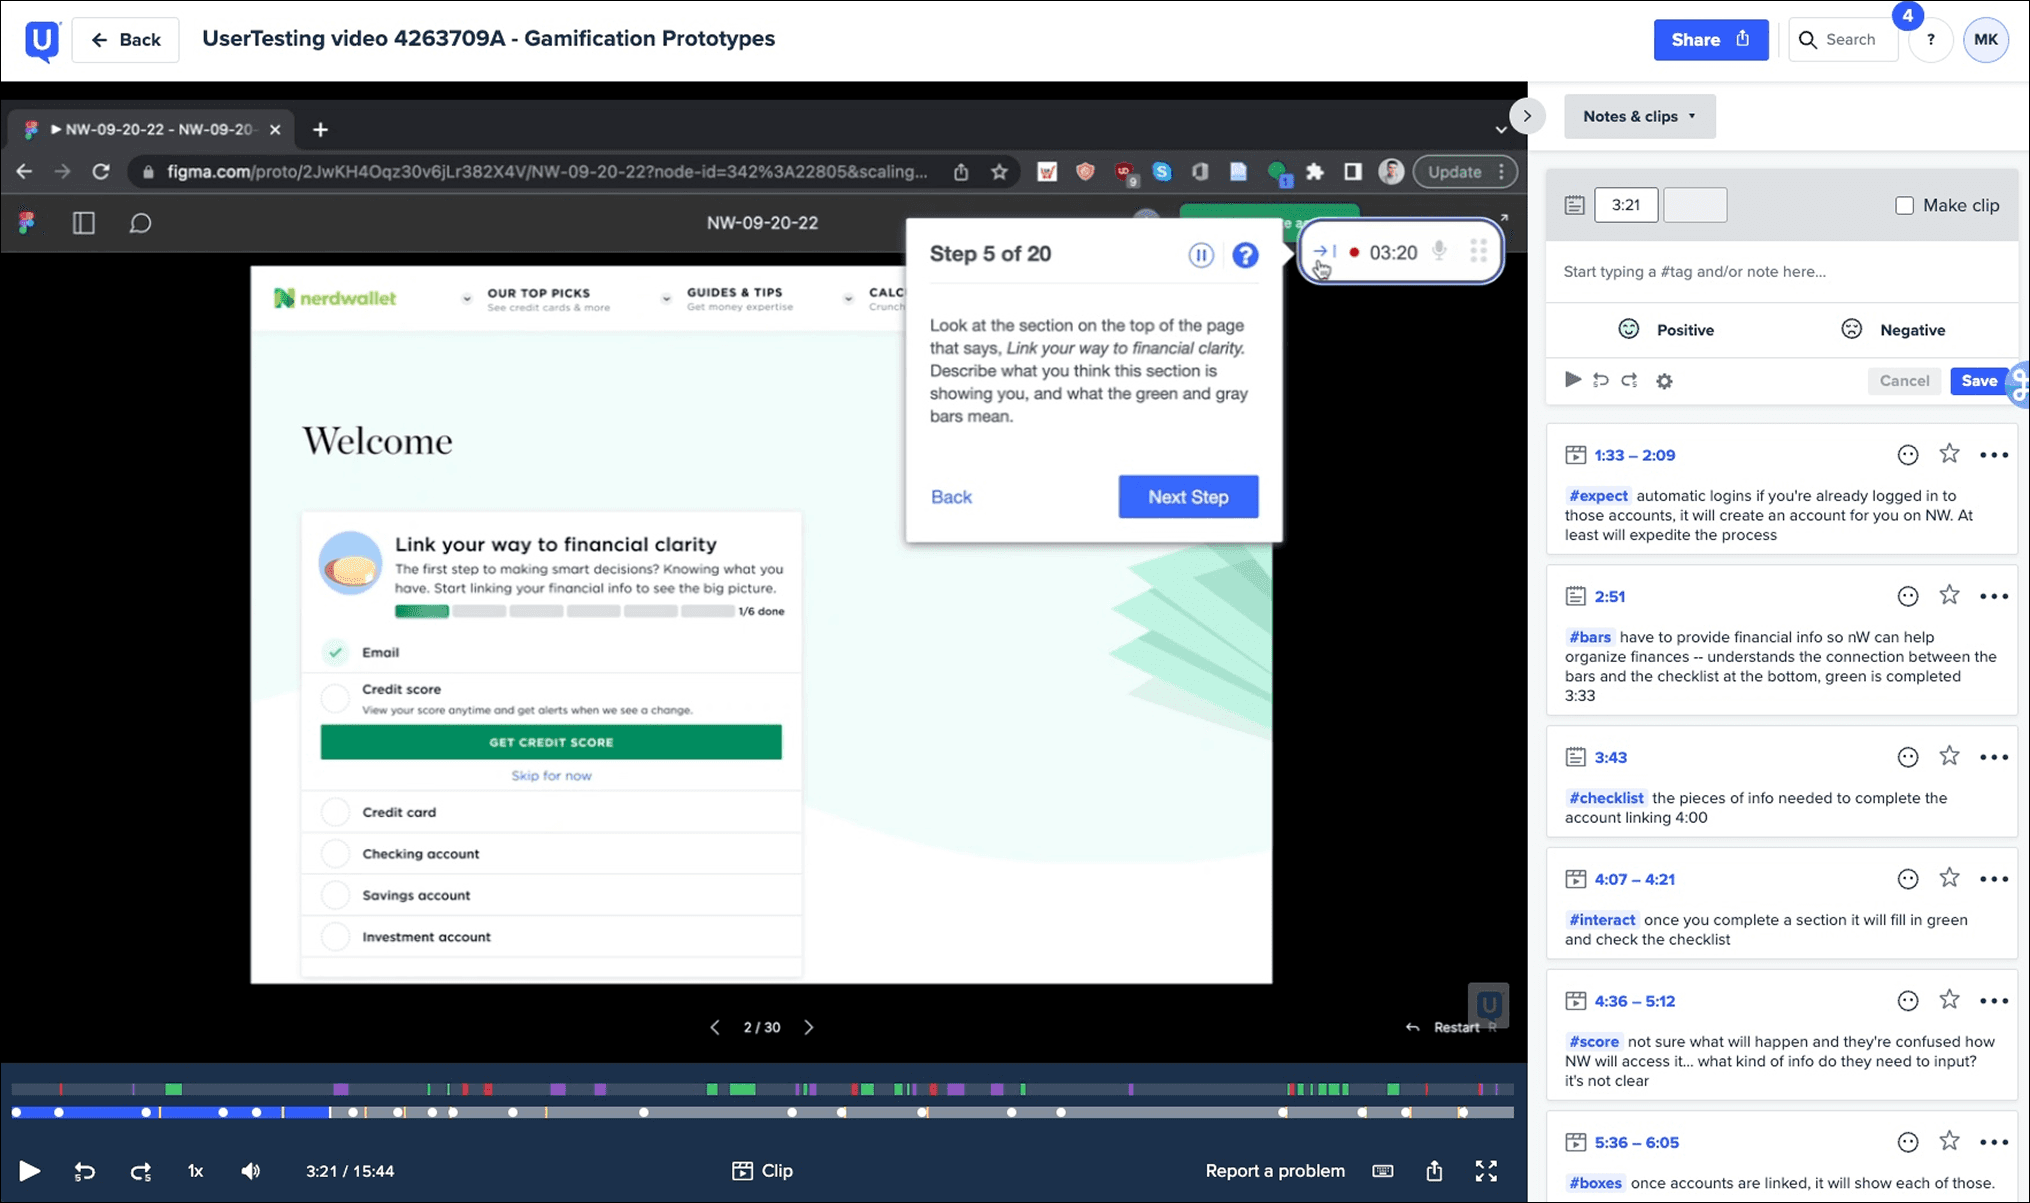The image size is (2030, 1203).
Task: Collapse the notes side panel
Action: click(x=1526, y=116)
